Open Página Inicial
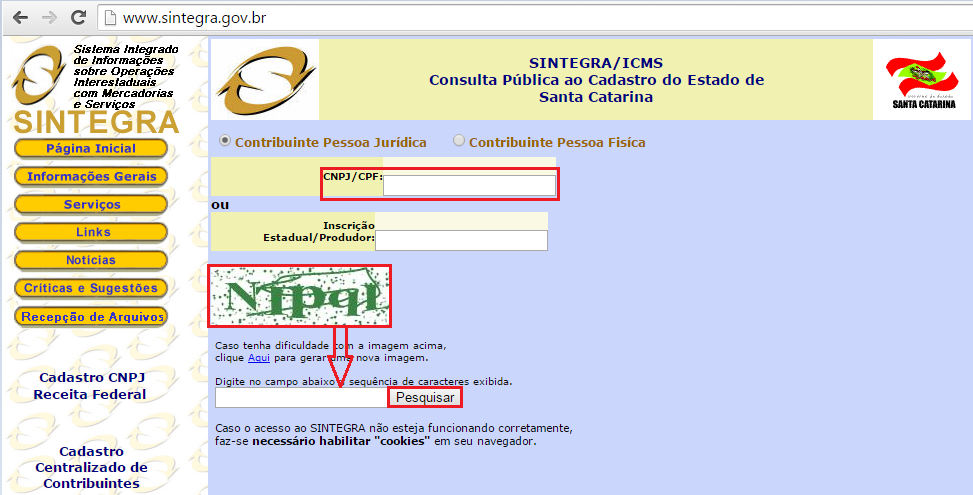Viewport: 973px width, 495px height. [x=91, y=149]
